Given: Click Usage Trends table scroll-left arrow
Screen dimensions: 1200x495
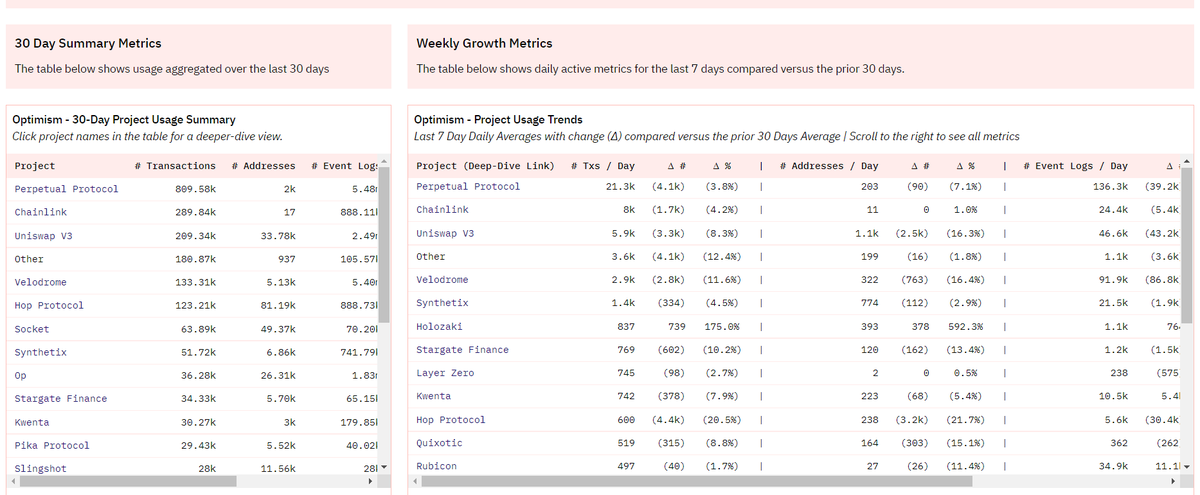Looking at the screenshot, I should [x=415, y=482].
